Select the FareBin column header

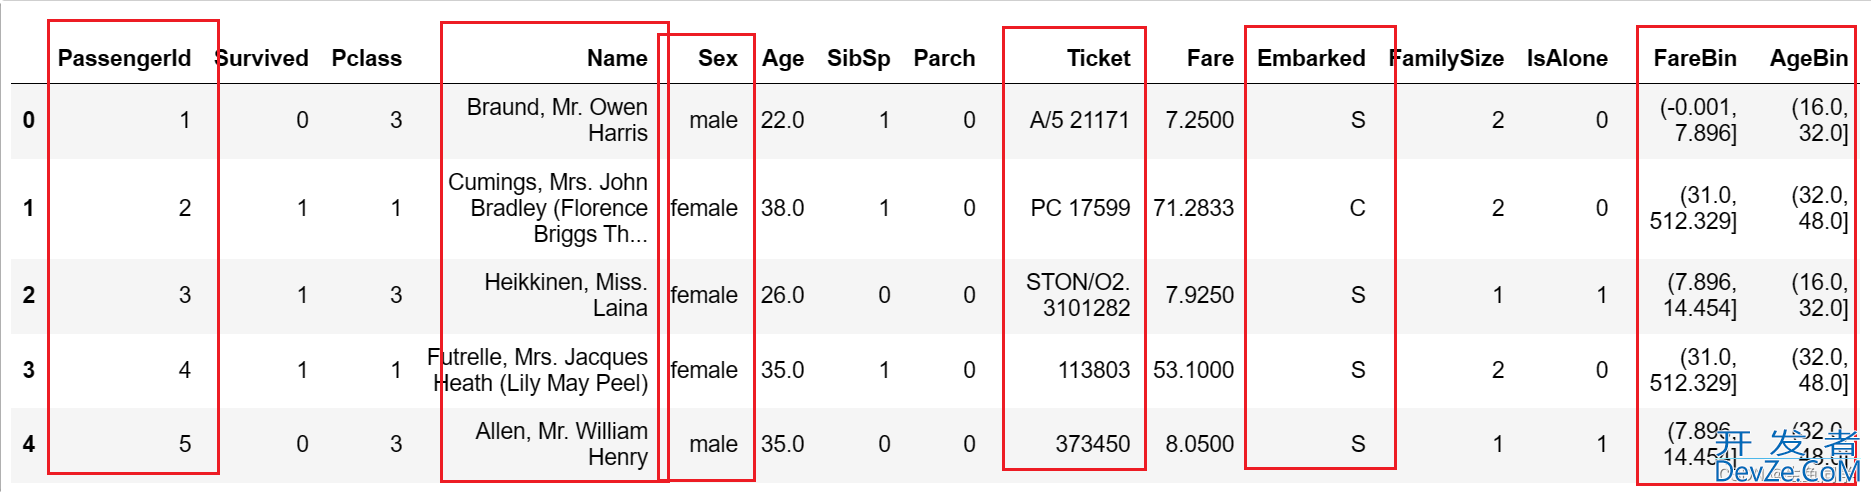[x=1695, y=58]
